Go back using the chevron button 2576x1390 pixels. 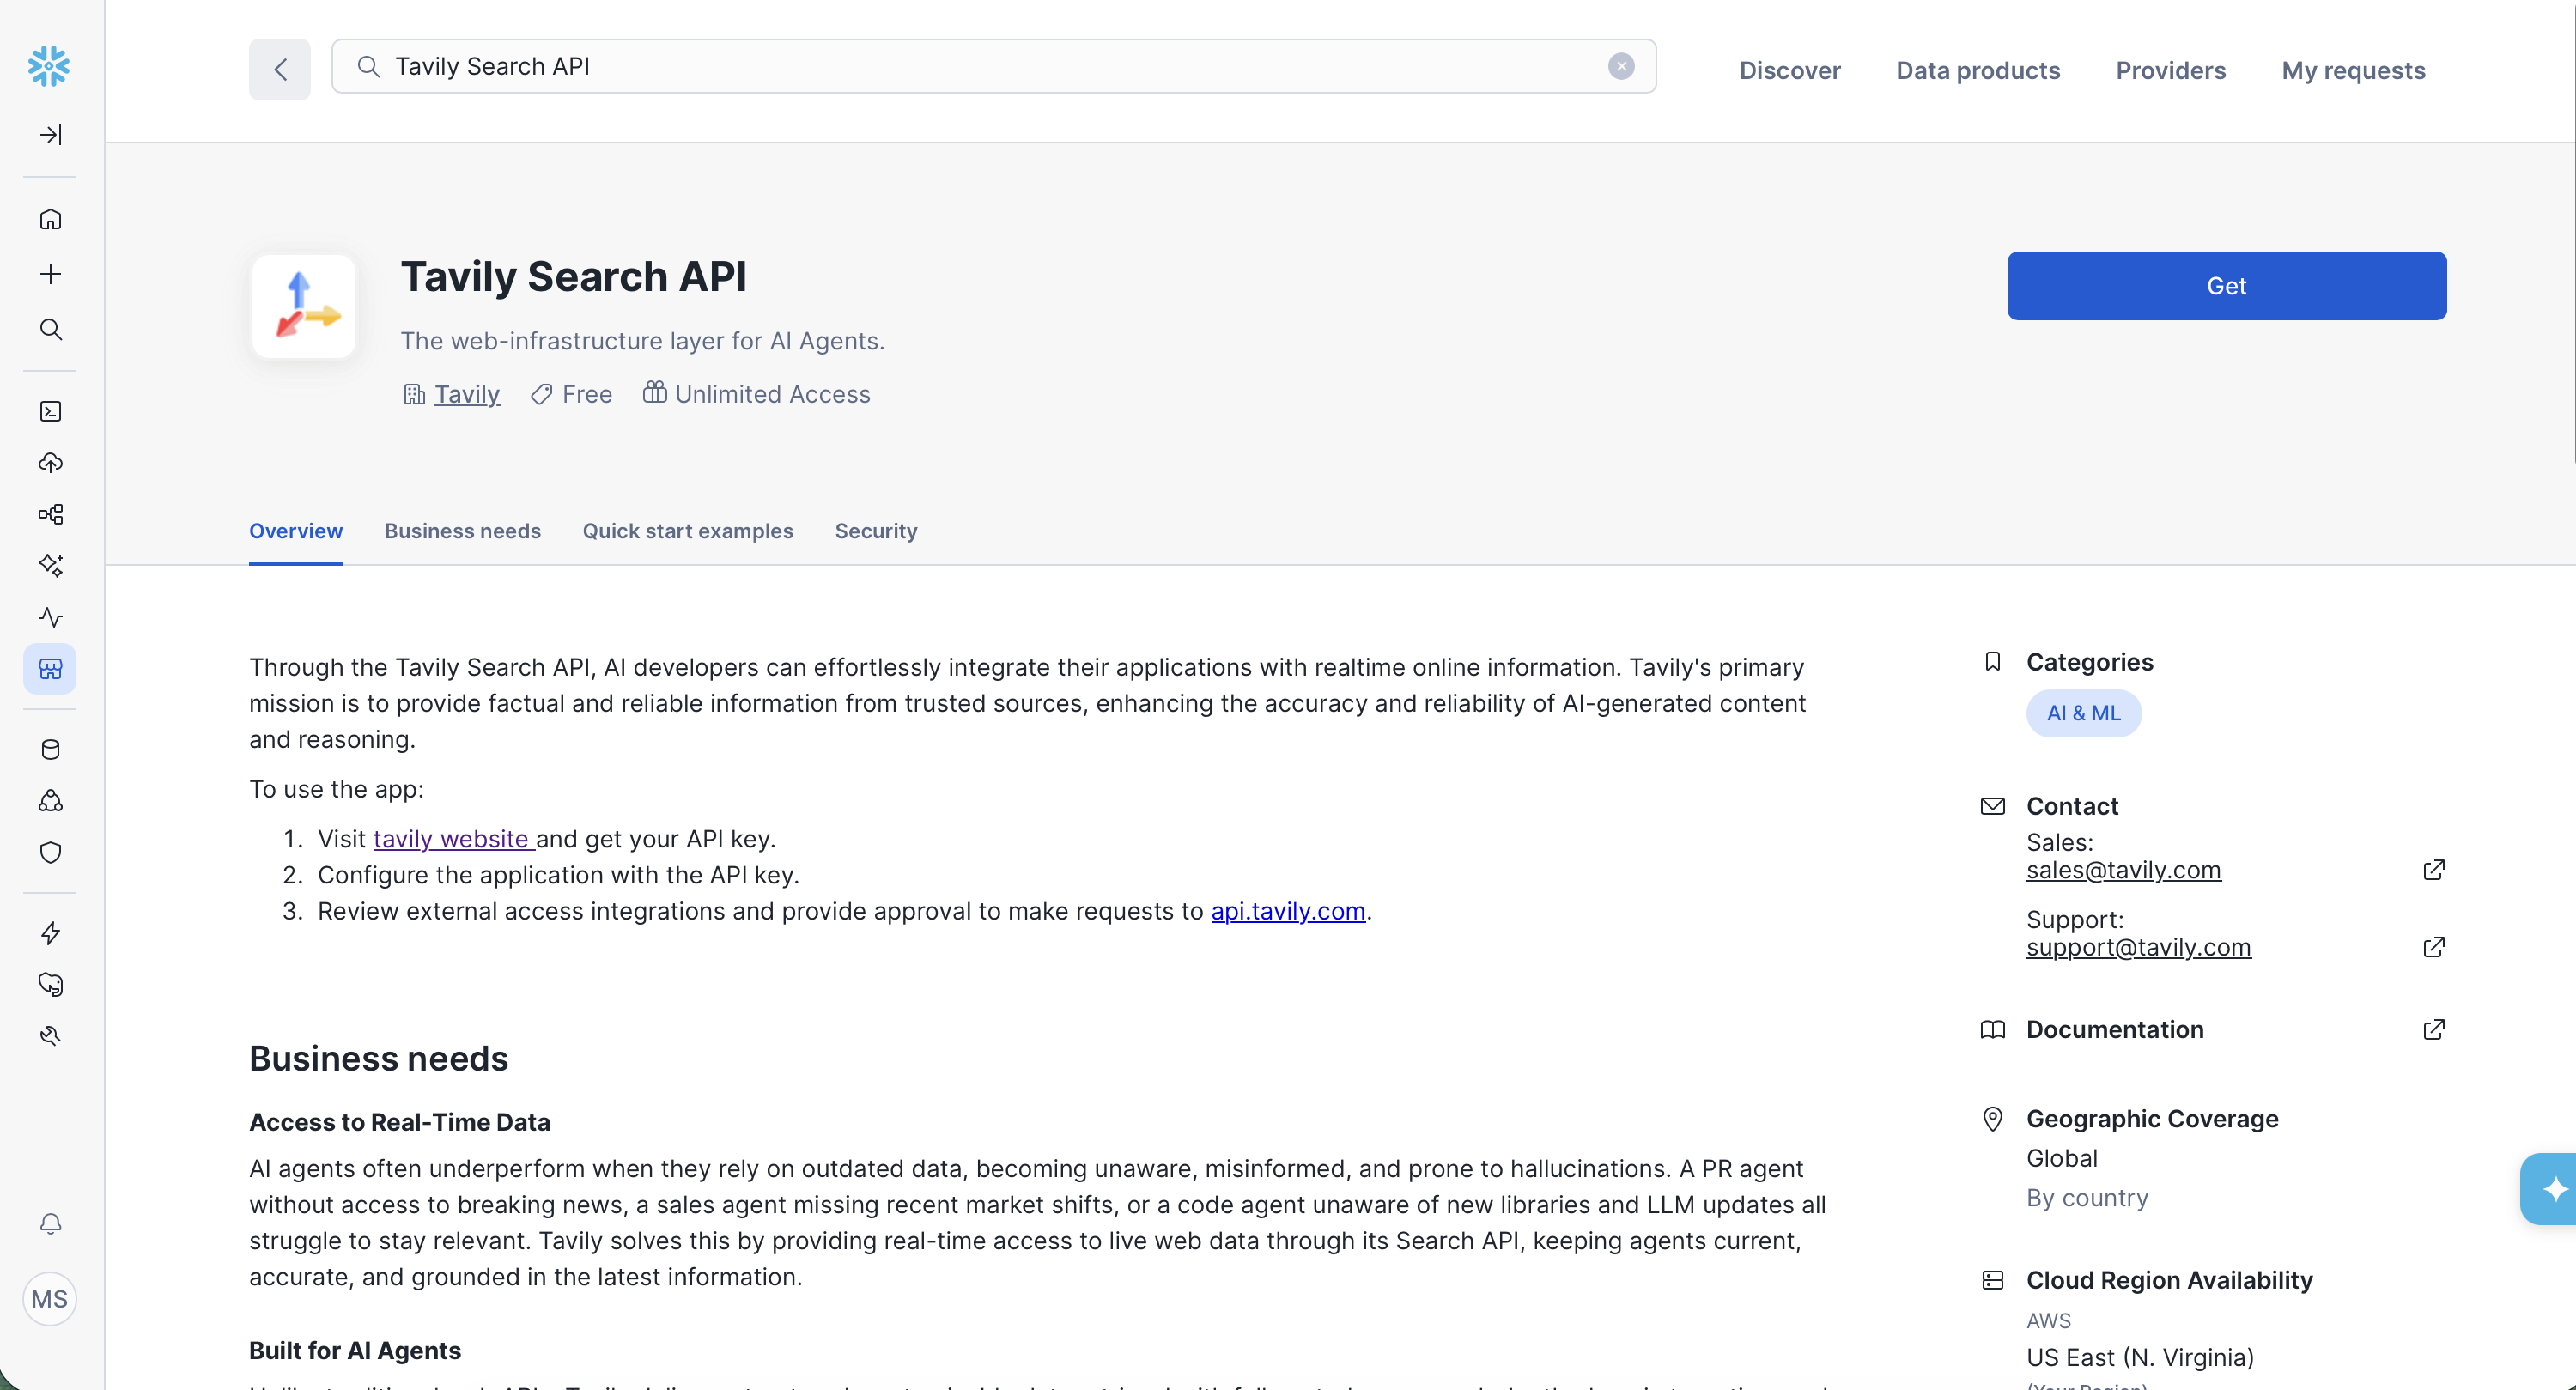click(x=280, y=69)
